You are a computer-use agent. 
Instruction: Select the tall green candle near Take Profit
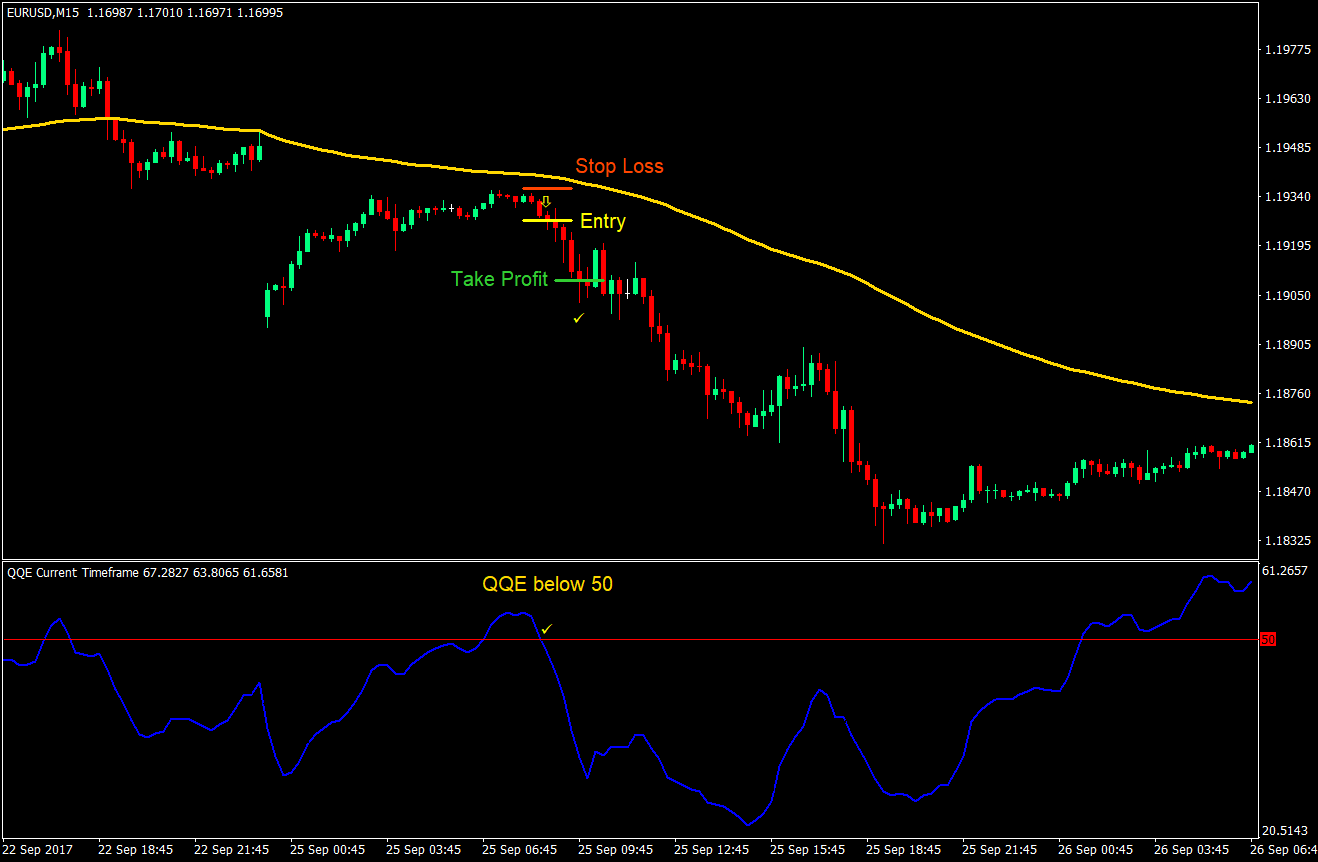[x=595, y=267]
